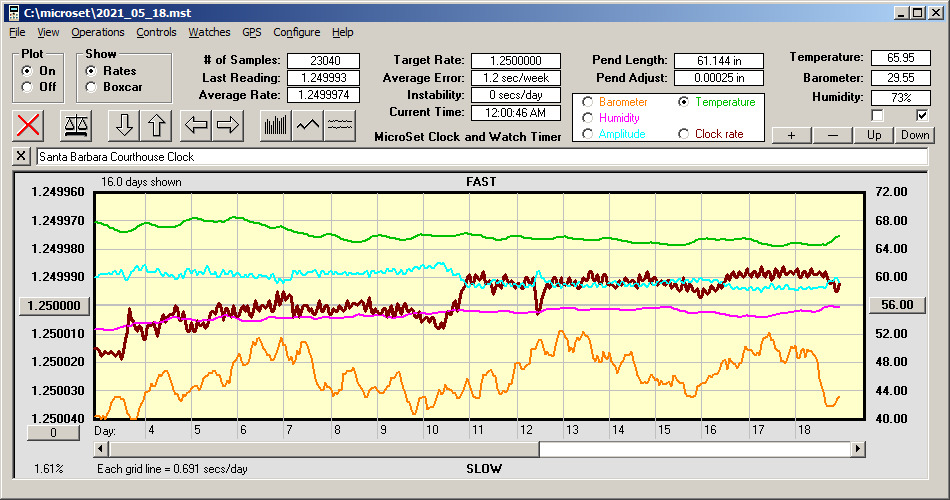Click the left arrow toolbar button
This screenshot has height=500, width=950.
pyautogui.click(x=196, y=125)
